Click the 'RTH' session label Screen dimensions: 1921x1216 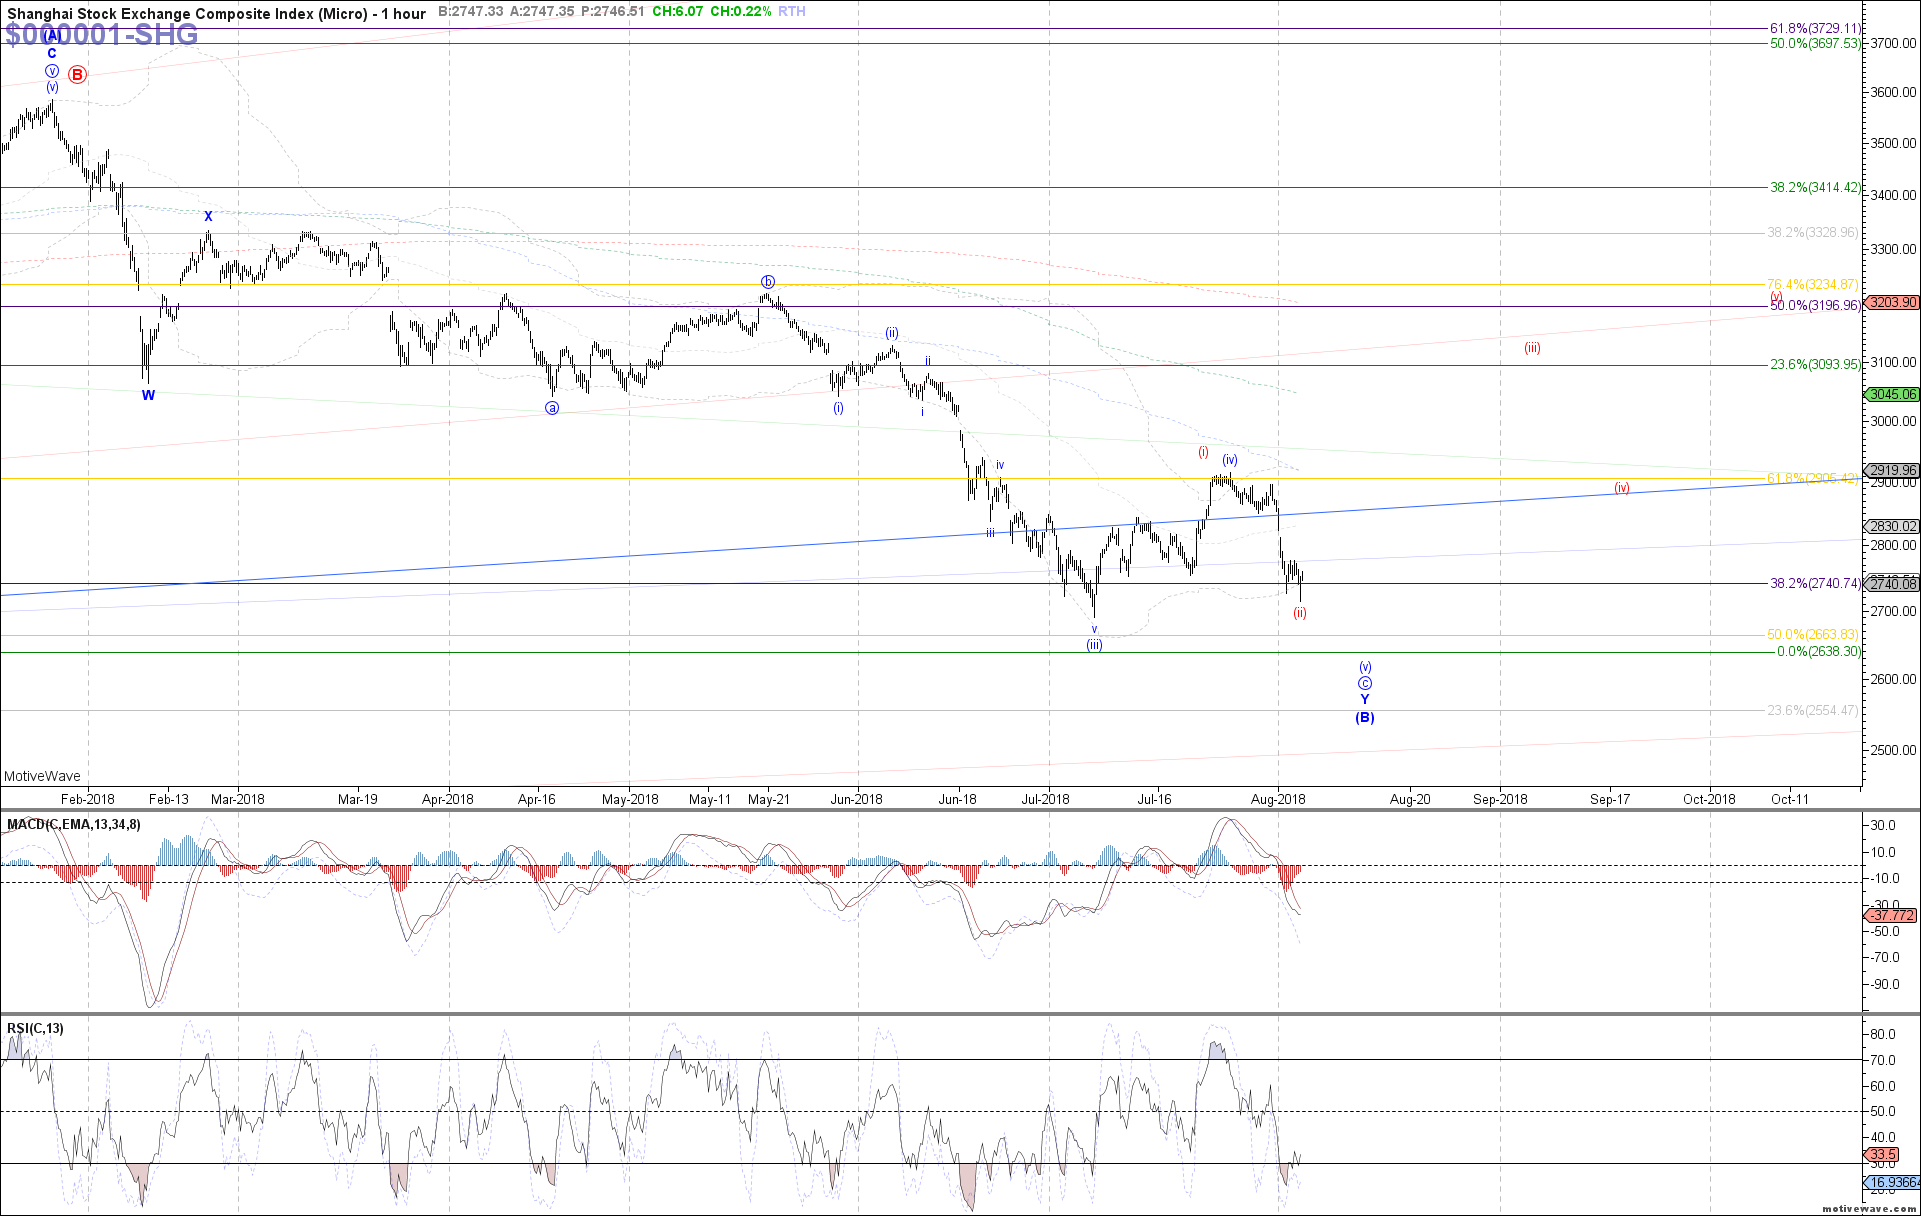pos(792,12)
